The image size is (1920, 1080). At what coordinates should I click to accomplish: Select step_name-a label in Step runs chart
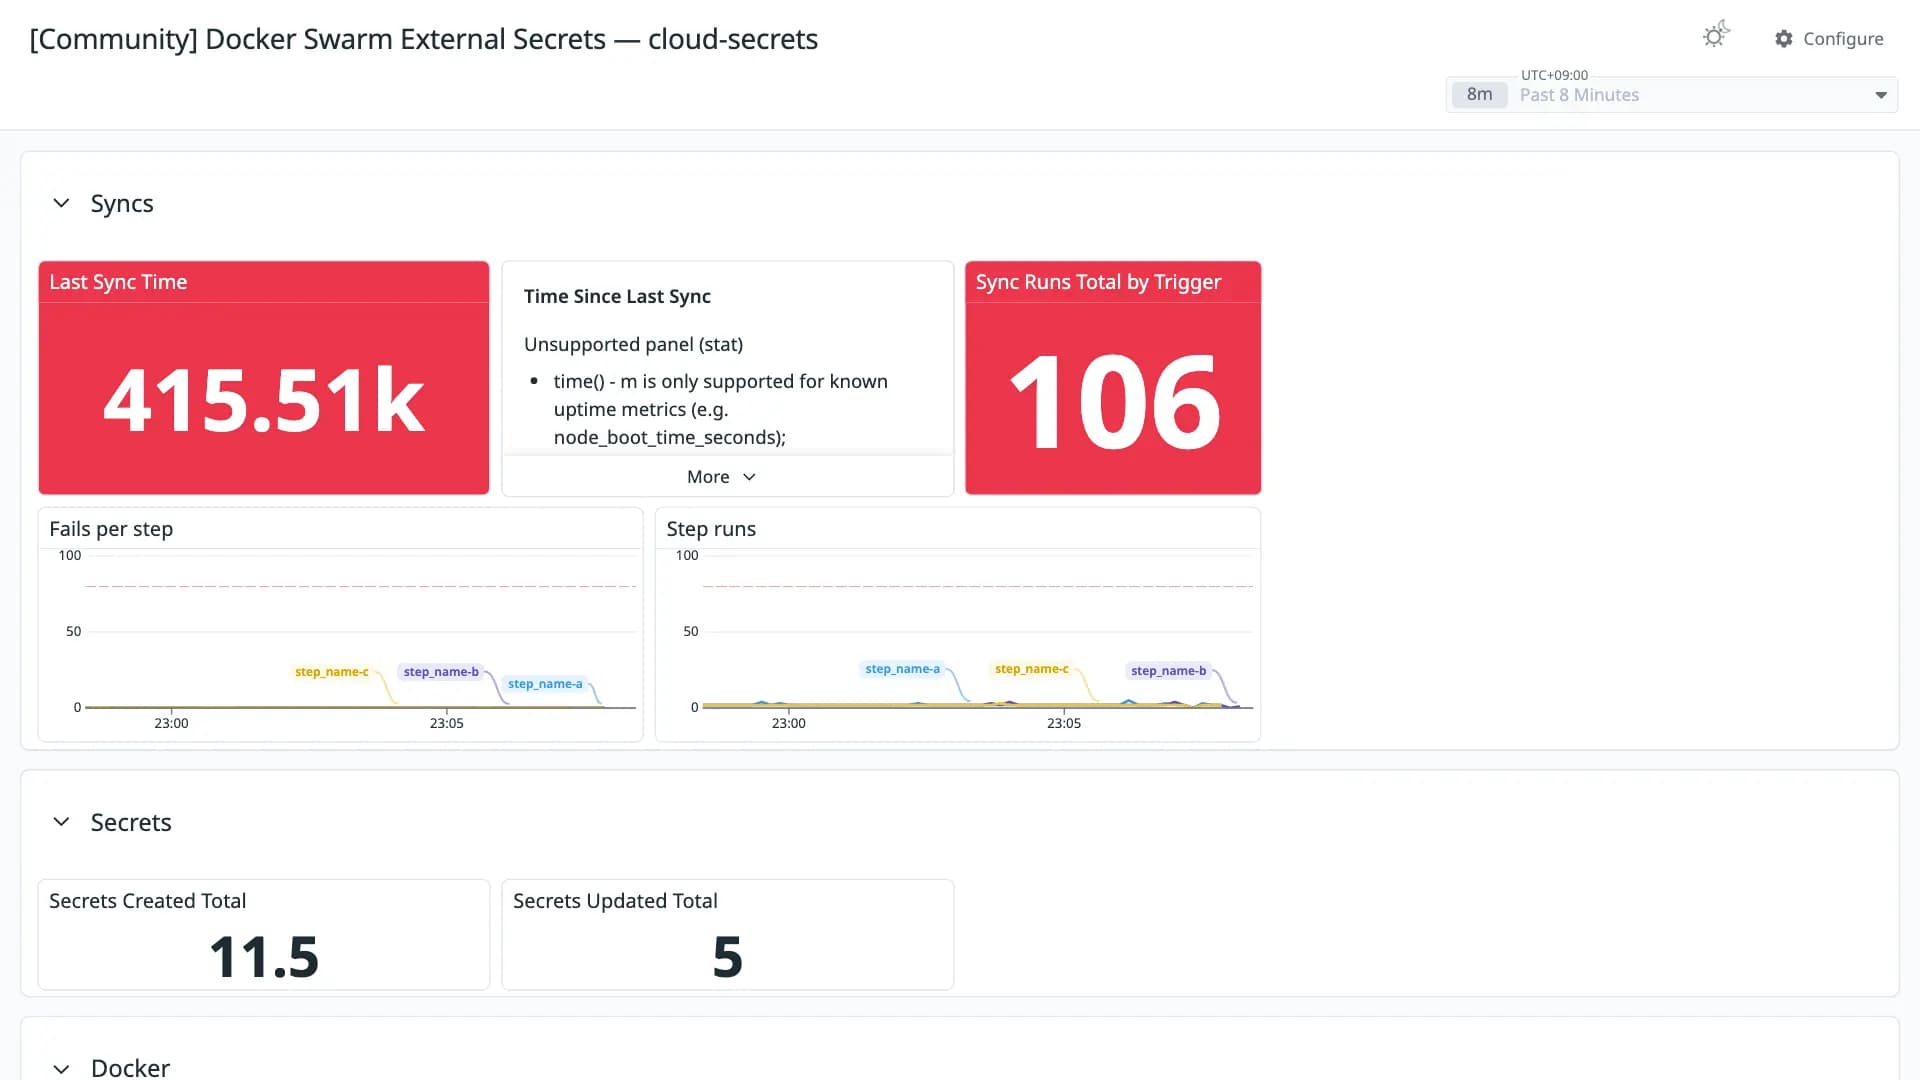[x=902, y=669]
